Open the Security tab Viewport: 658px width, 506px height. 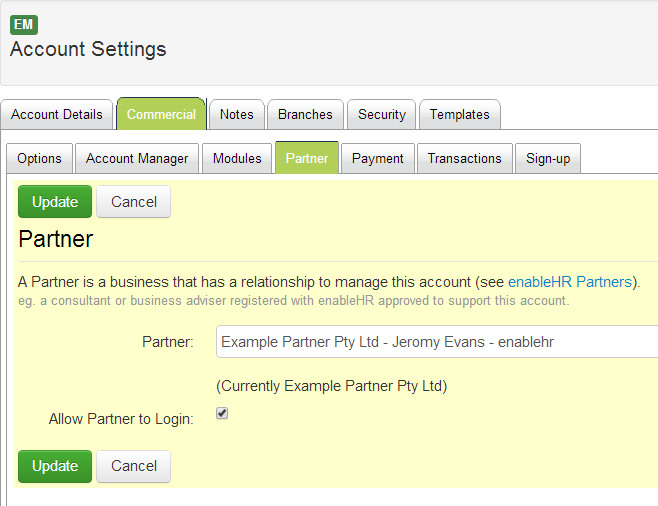click(382, 114)
